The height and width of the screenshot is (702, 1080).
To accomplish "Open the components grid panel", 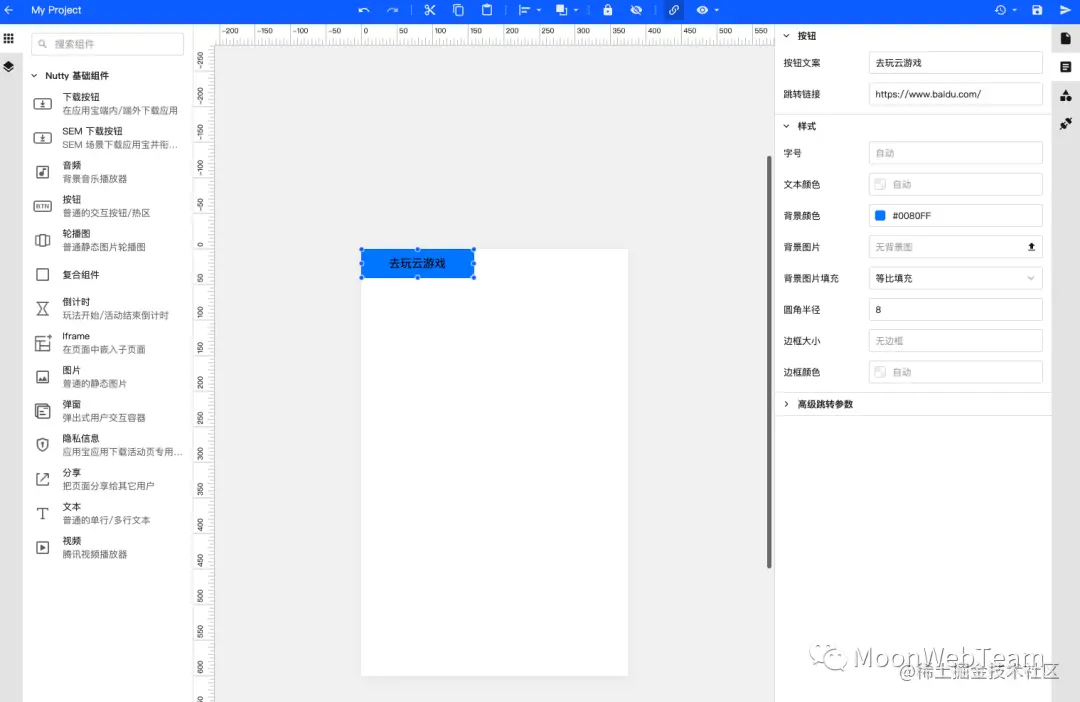I will tap(9, 39).
